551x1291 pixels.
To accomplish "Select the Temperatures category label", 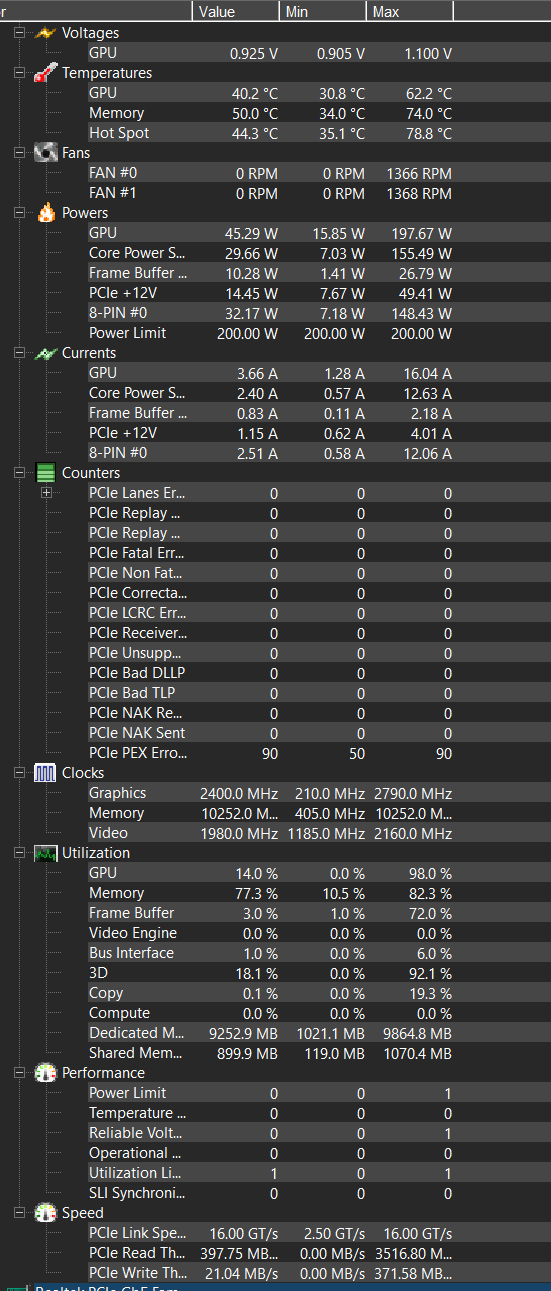I will pyautogui.click(x=107, y=73).
